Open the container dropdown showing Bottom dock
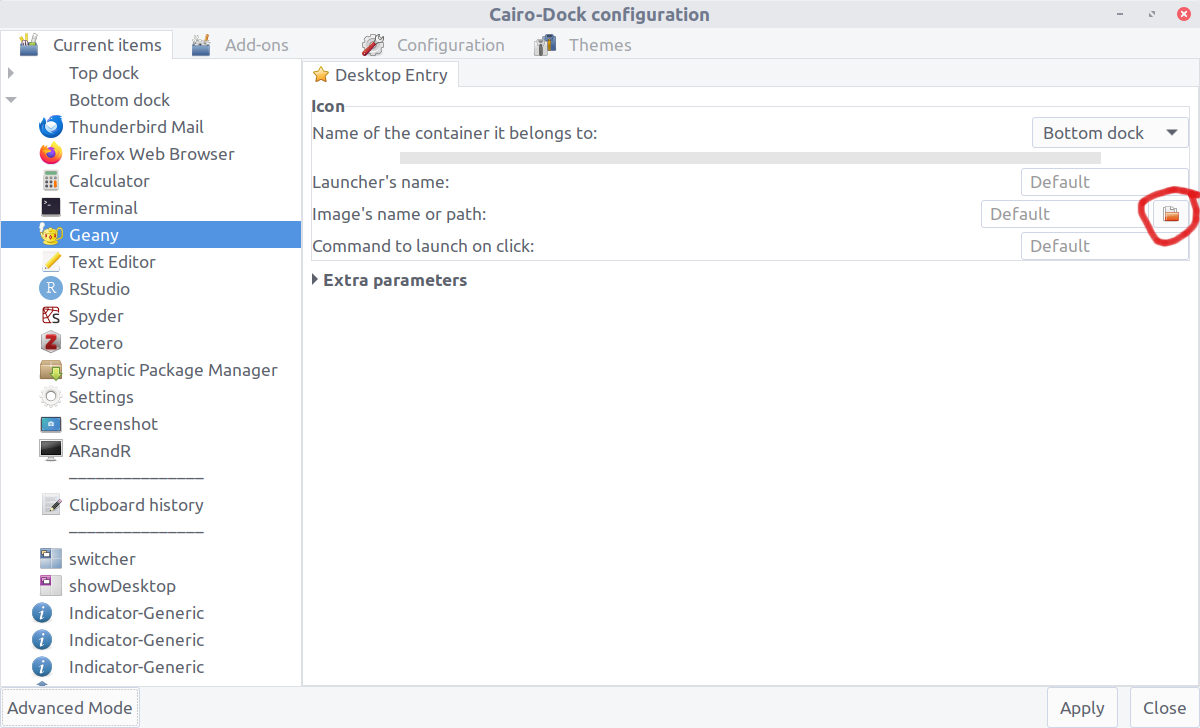The image size is (1200, 728). pyautogui.click(x=1110, y=132)
